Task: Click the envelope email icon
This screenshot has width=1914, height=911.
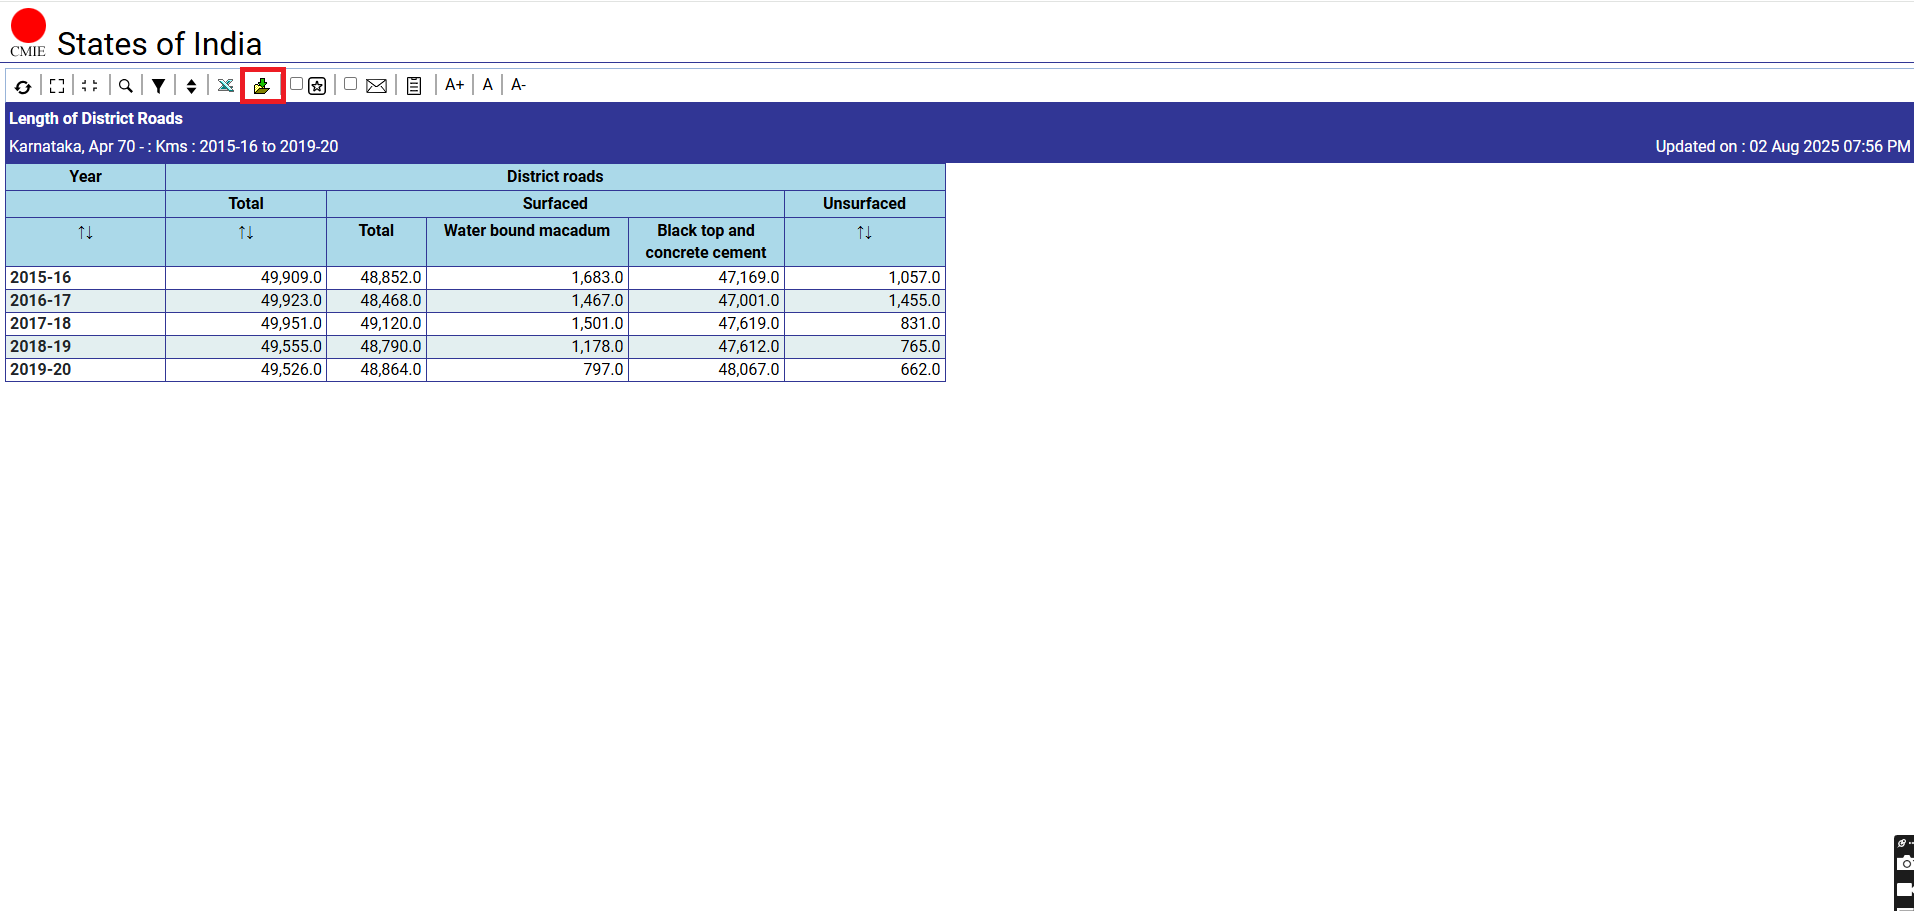Action: pyautogui.click(x=376, y=86)
